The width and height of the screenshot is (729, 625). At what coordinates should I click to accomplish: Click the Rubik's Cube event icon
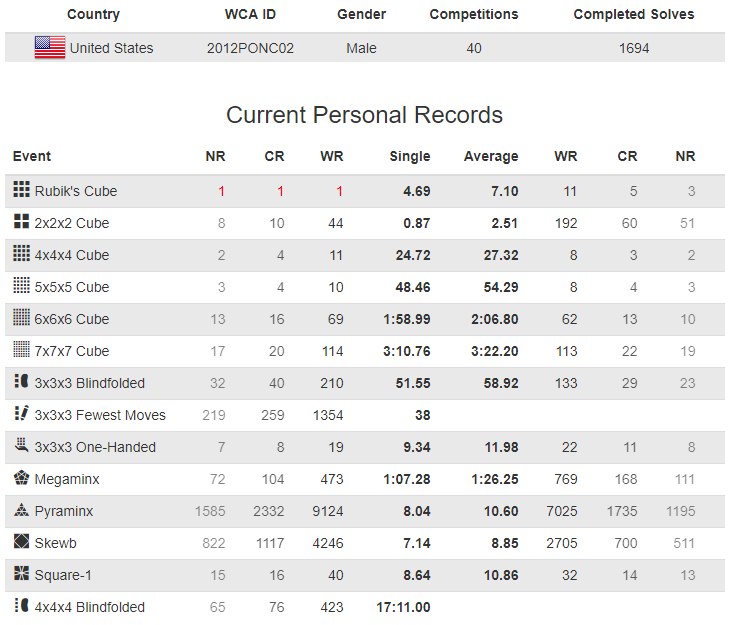coord(22,190)
